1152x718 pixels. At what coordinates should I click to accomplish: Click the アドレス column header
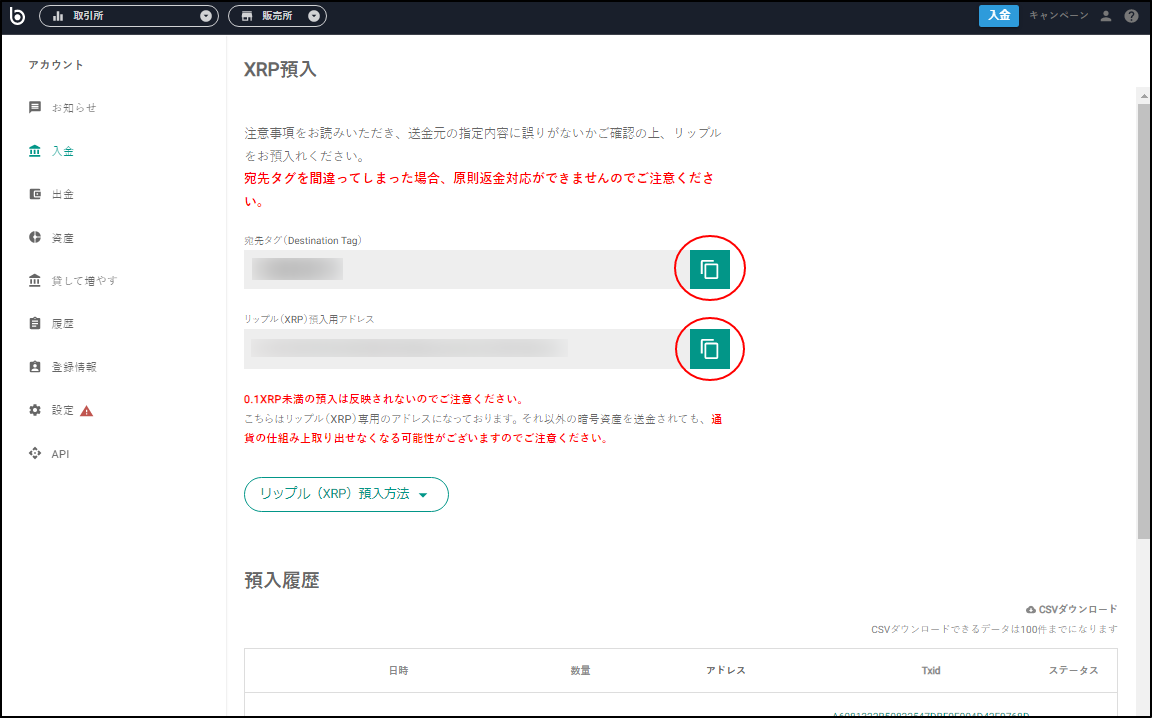pyautogui.click(x=726, y=670)
